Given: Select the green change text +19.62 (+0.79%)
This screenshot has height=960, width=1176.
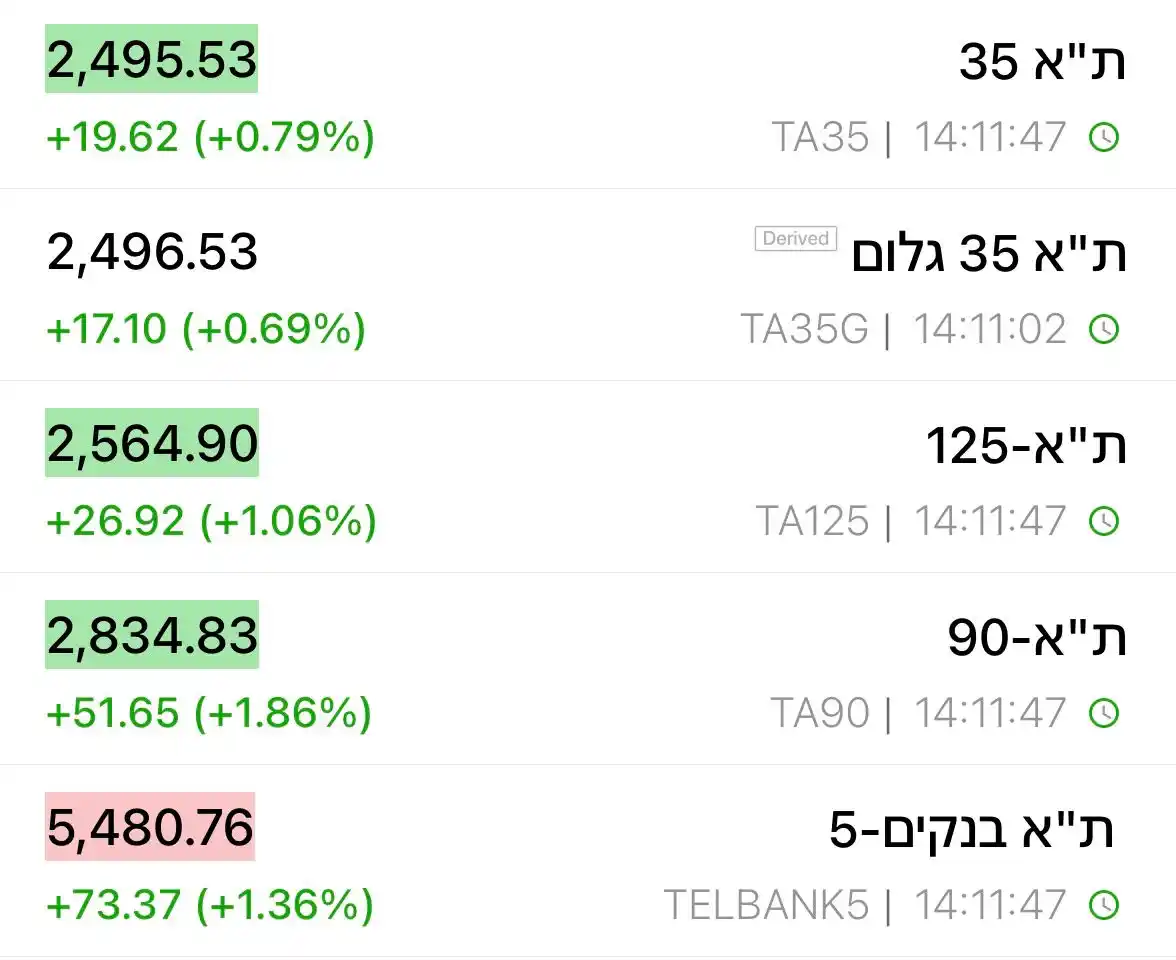Looking at the screenshot, I should [x=210, y=137].
